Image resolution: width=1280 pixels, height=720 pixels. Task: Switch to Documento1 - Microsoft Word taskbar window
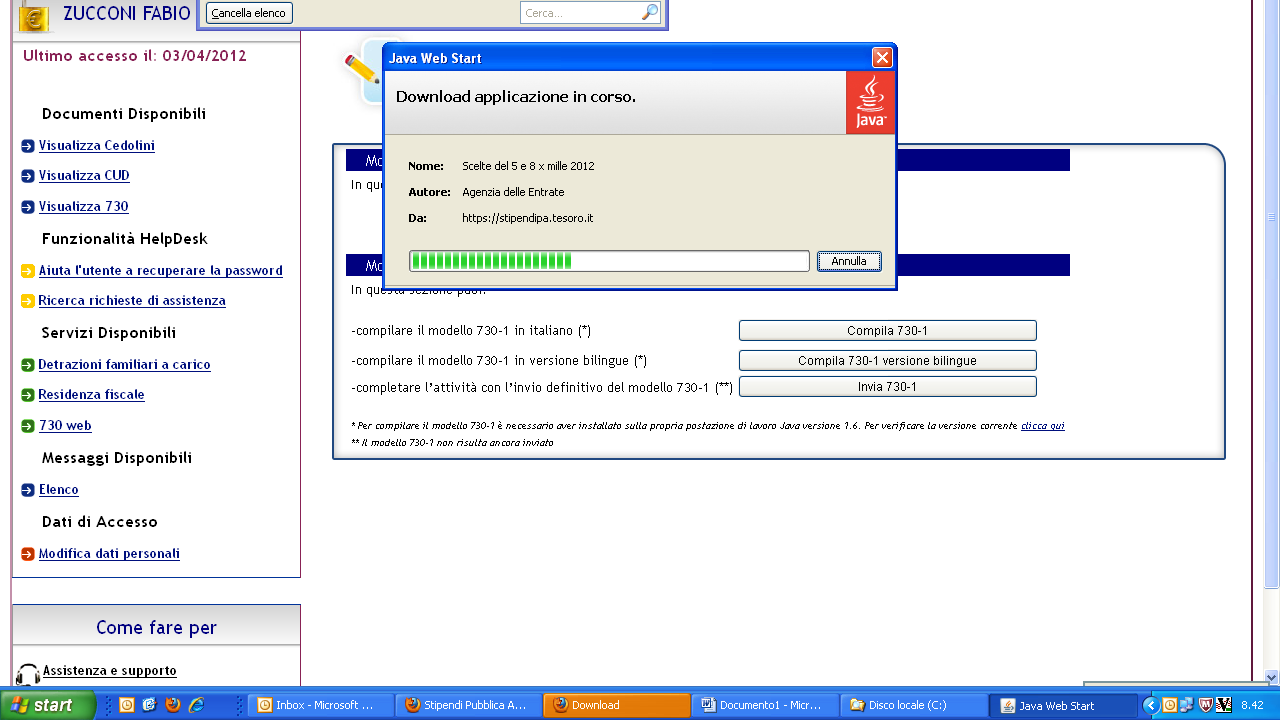tap(765, 705)
